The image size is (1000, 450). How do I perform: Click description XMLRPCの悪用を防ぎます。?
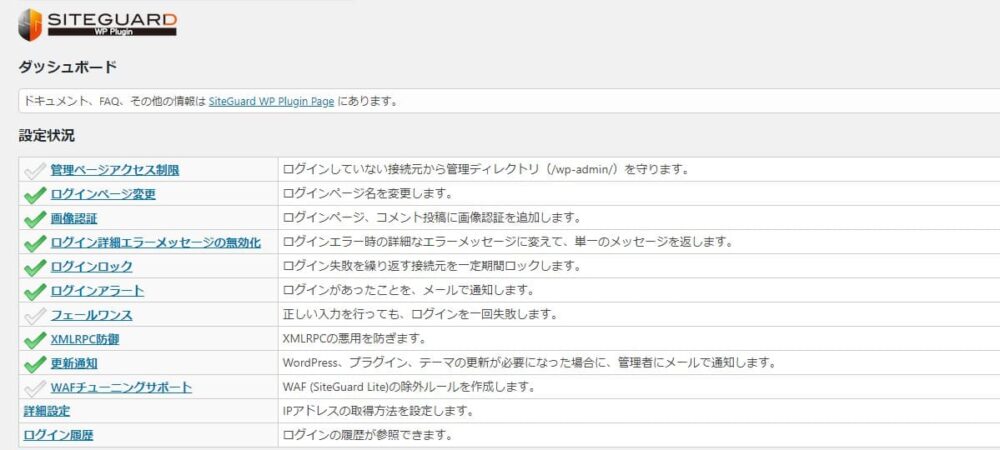(x=354, y=339)
